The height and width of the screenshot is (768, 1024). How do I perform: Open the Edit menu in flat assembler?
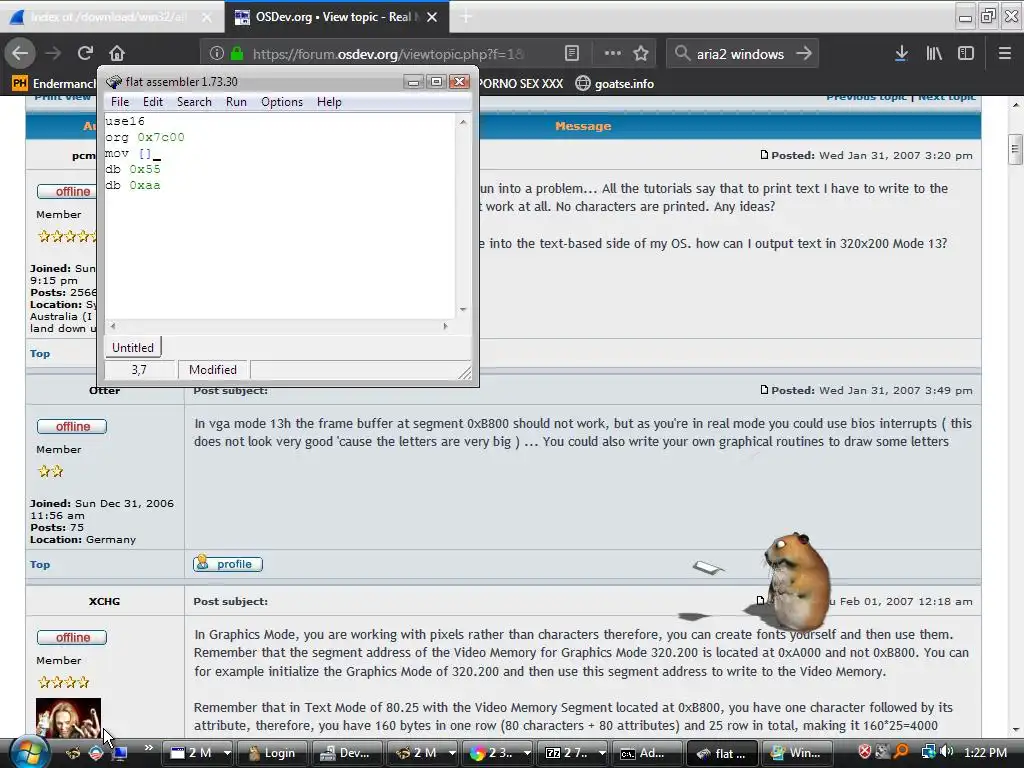coord(153,102)
